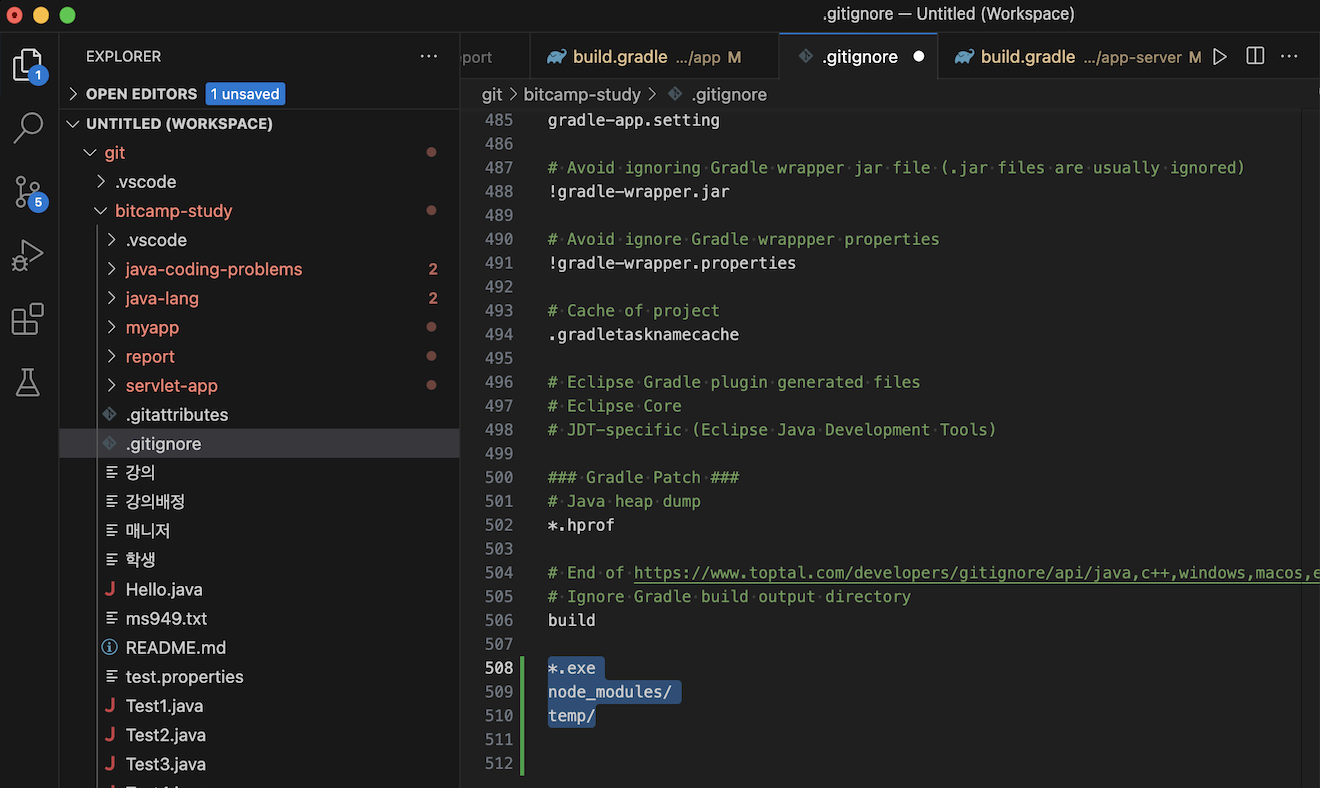
Task: Click the 1 unsaved badge
Action: pos(246,94)
